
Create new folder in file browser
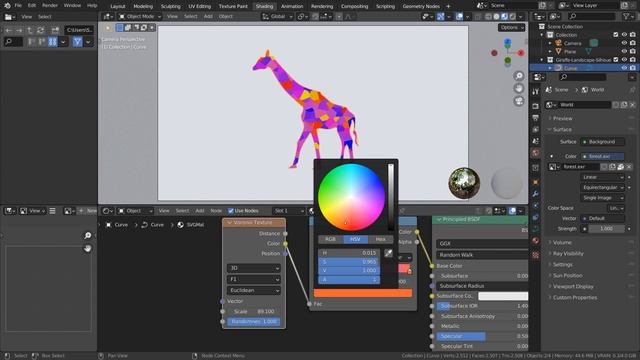(x=55, y=30)
